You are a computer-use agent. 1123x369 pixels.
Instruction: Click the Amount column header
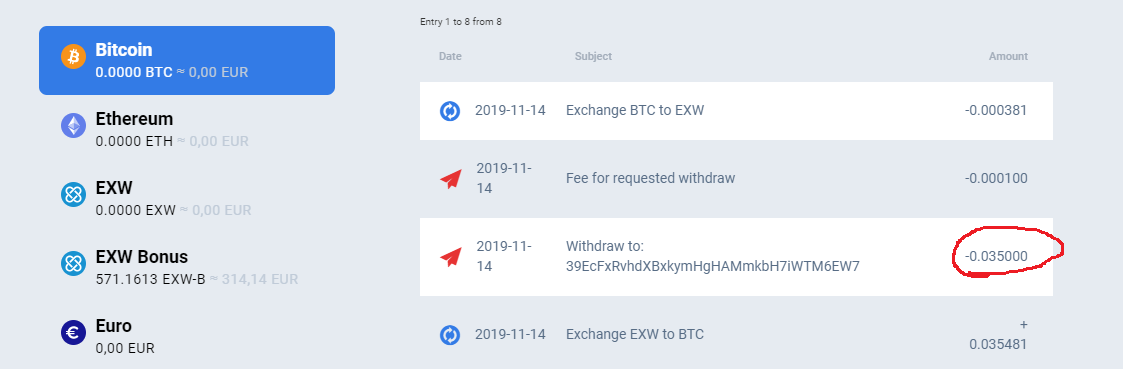click(x=1008, y=56)
